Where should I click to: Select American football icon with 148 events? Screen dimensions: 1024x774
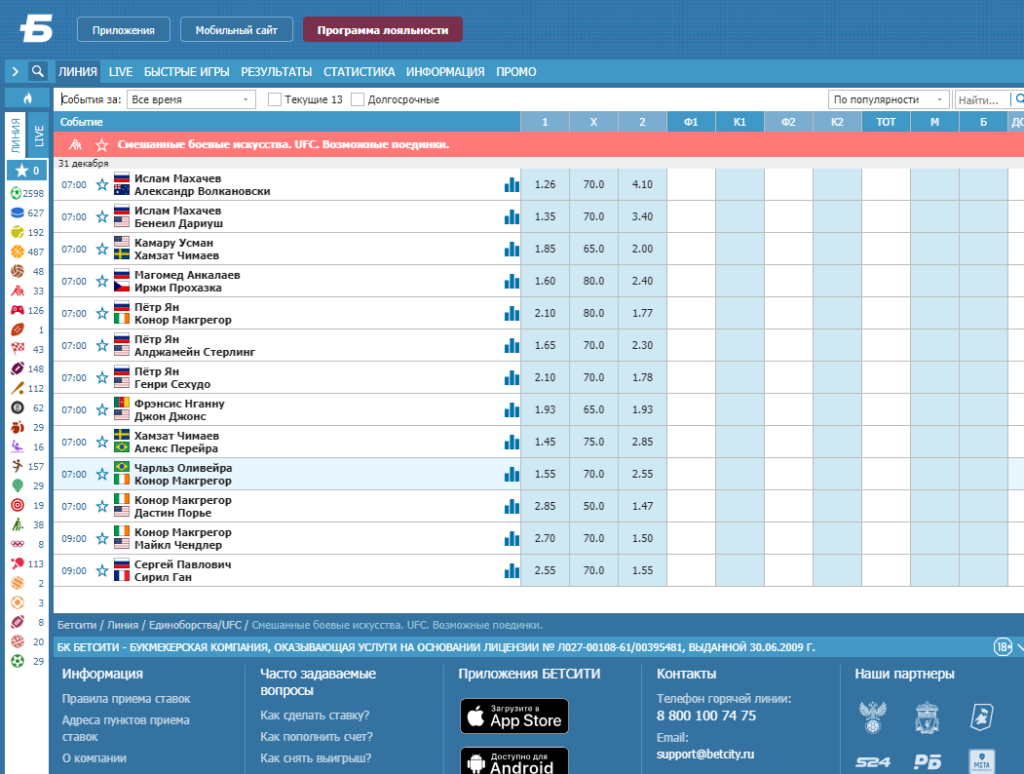click(x=17, y=369)
